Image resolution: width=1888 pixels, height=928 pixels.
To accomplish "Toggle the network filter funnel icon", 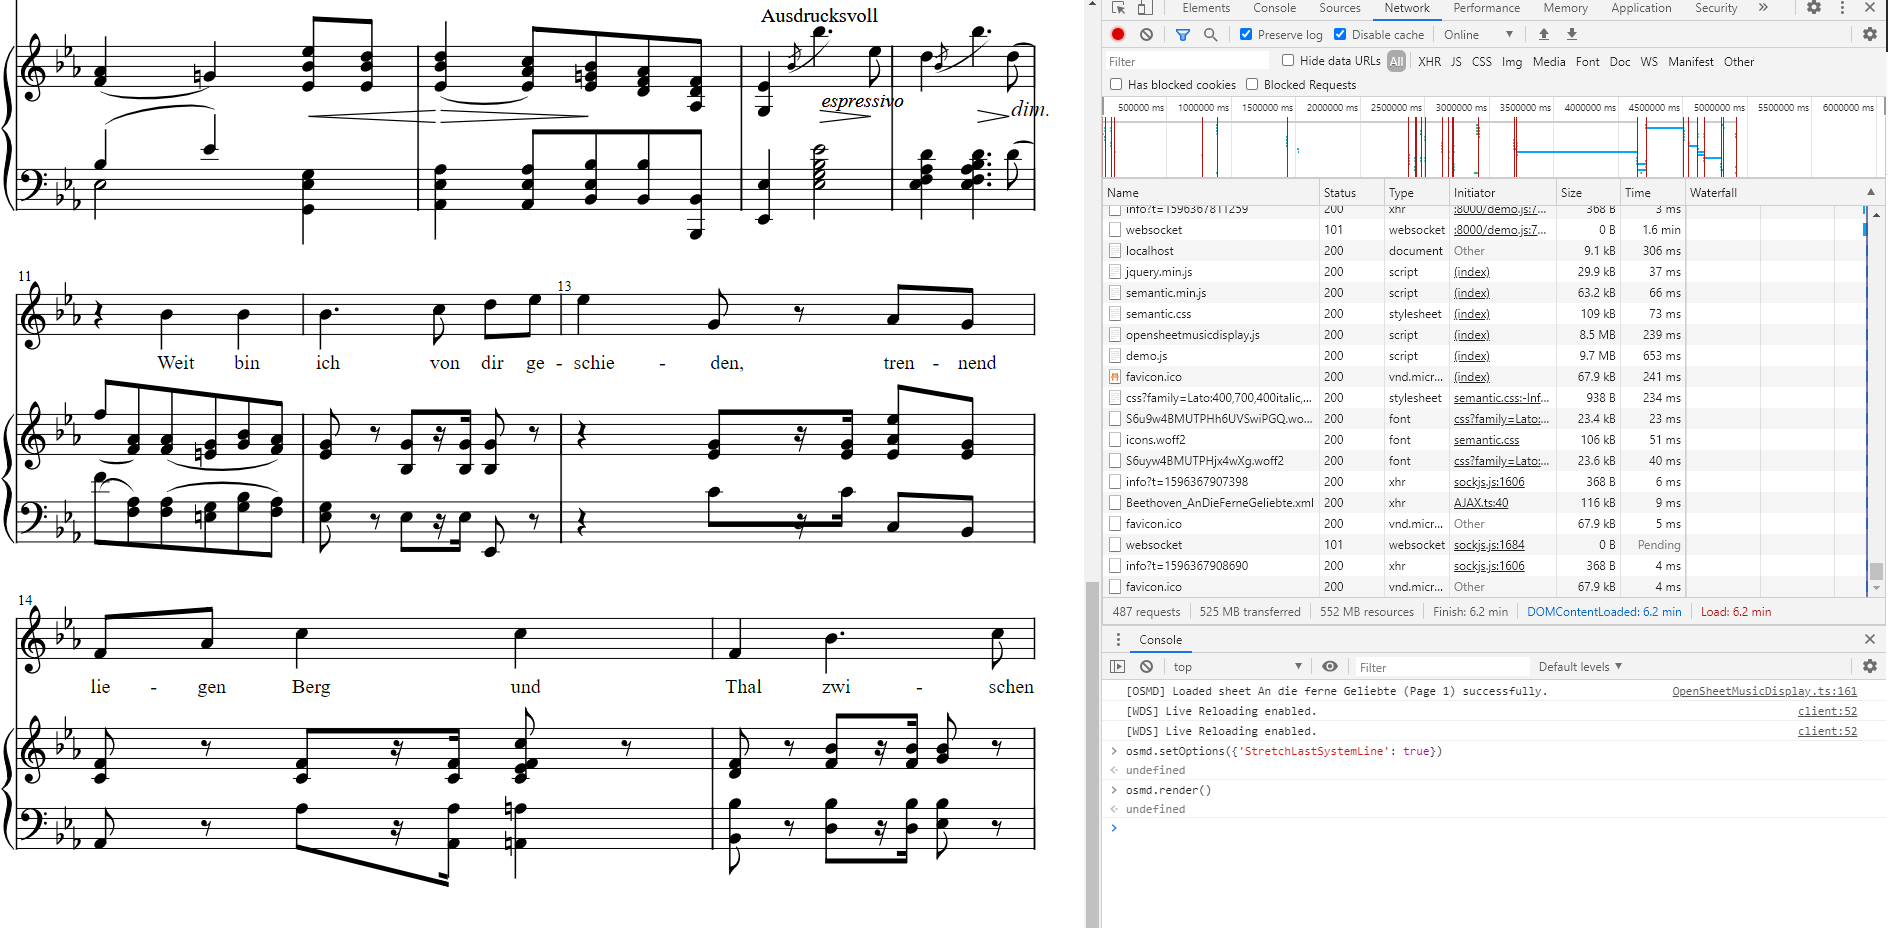I will point(1183,34).
